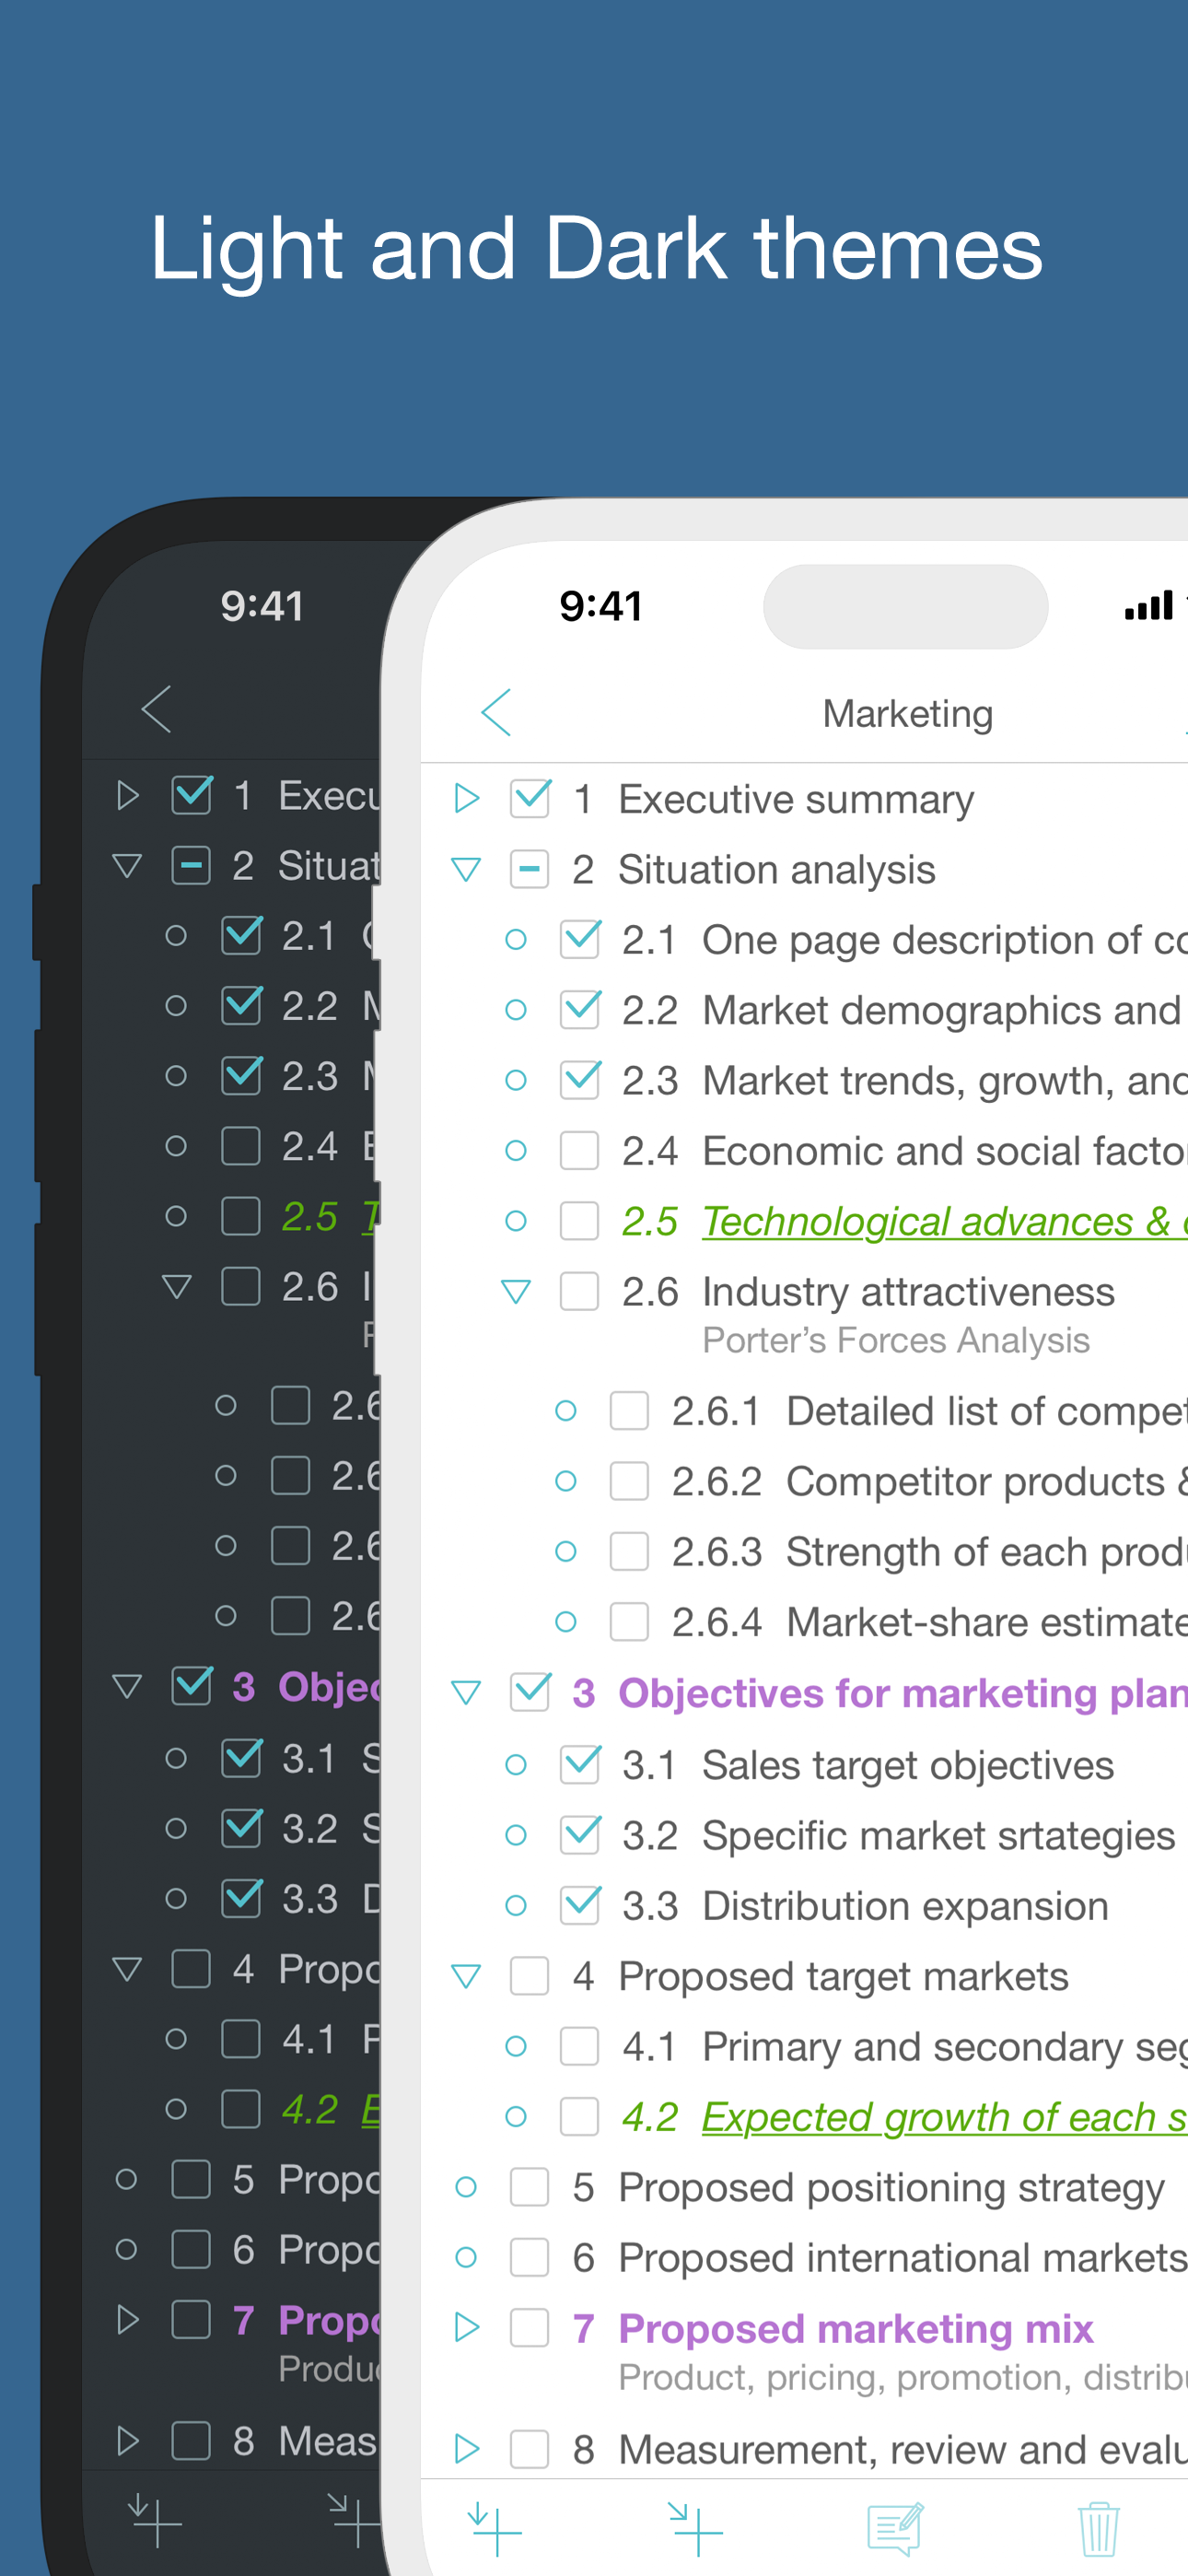Image resolution: width=1188 pixels, height=2576 pixels.
Task: Click bullet beside 2.3 Market trends
Action: [x=516, y=1081]
